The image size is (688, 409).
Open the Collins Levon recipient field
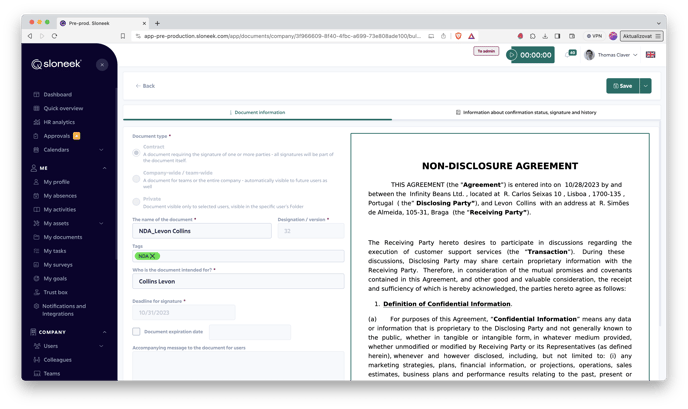(x=238, y=281)
